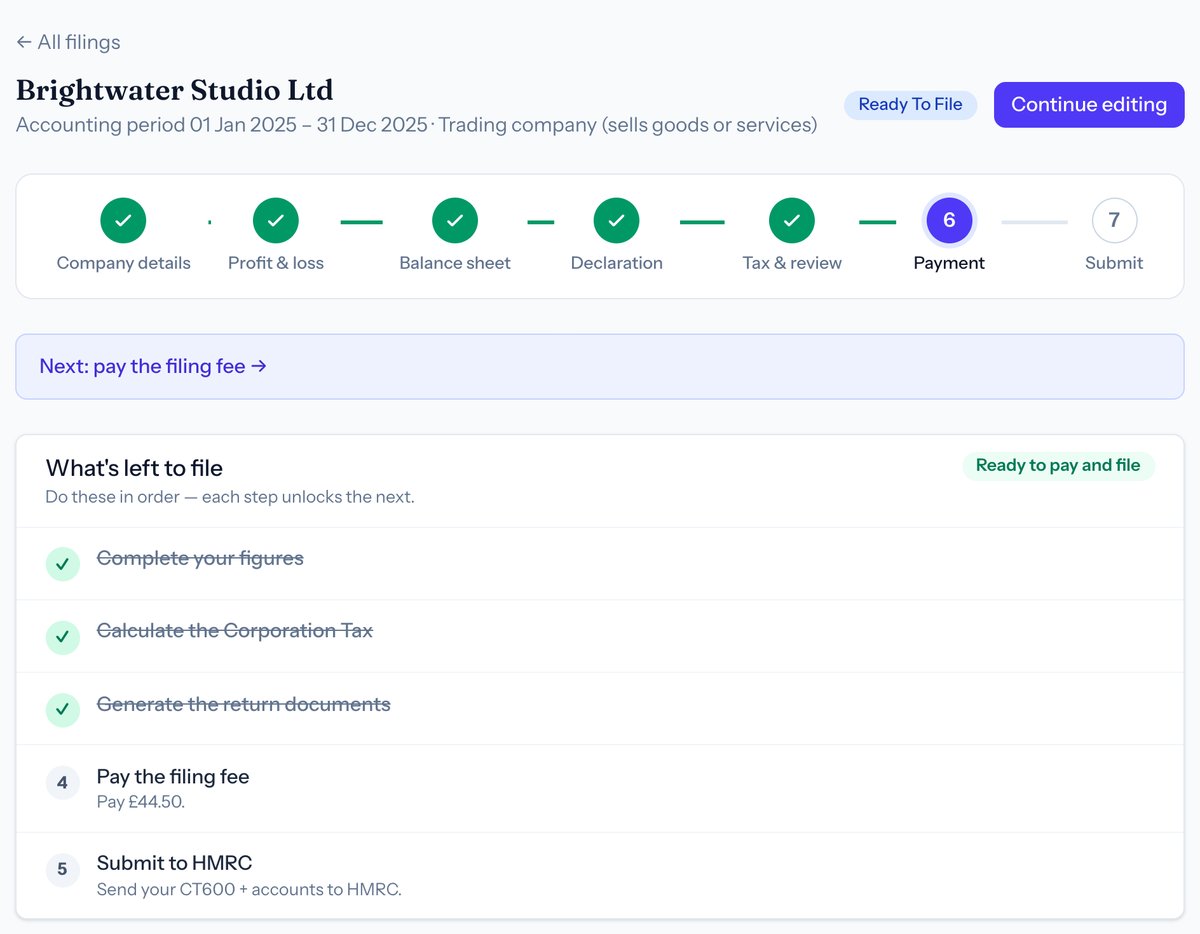Click checkmark beside Calculate the Corporation Tax

(x=63, y=637)
